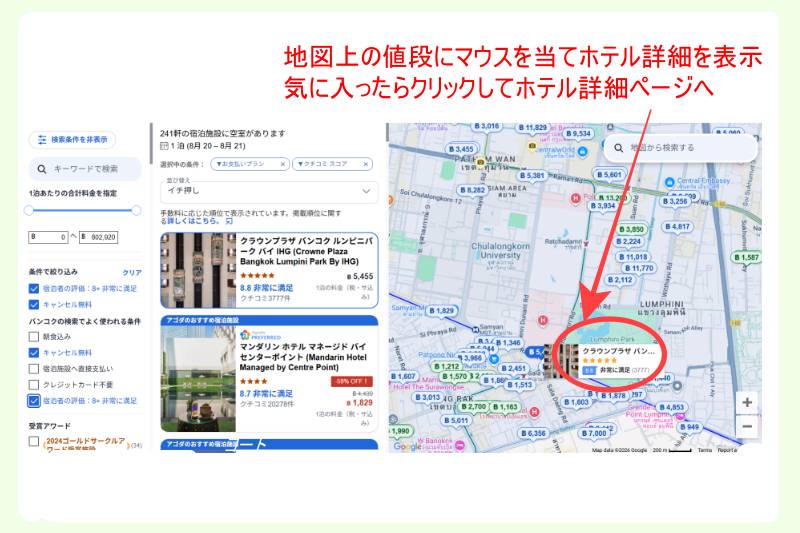Open Crowne Plaza Bangkok Lumpini Park hotel title
The height and width of the screenshot is (533, 800).
(x=306, y=251)
